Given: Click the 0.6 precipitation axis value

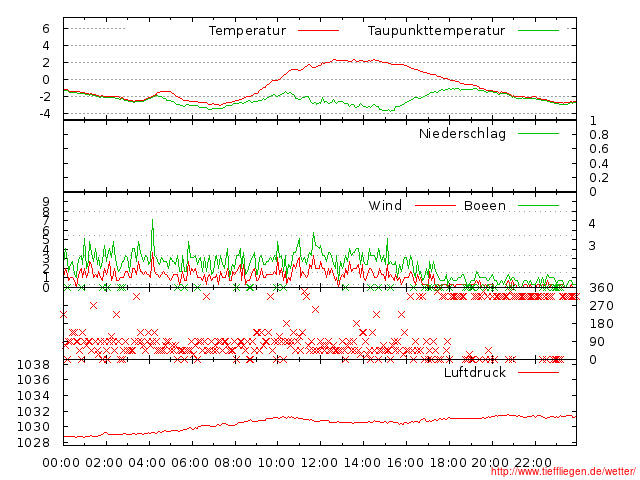Looking at the screenshot, I should (x=599, y=149).
